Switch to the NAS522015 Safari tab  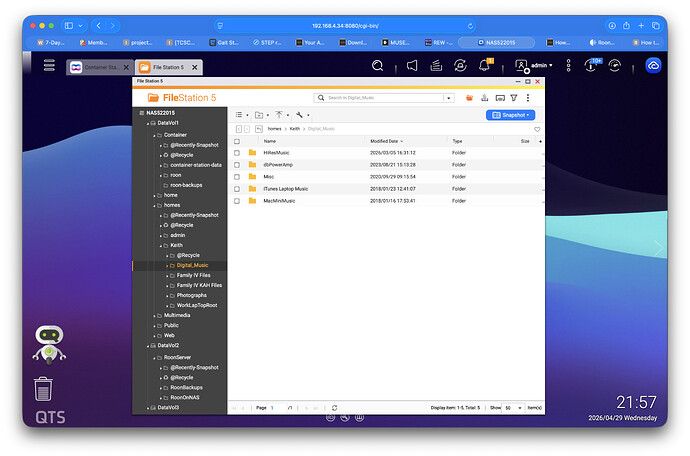pyautogui.click(x=496, y=42)
